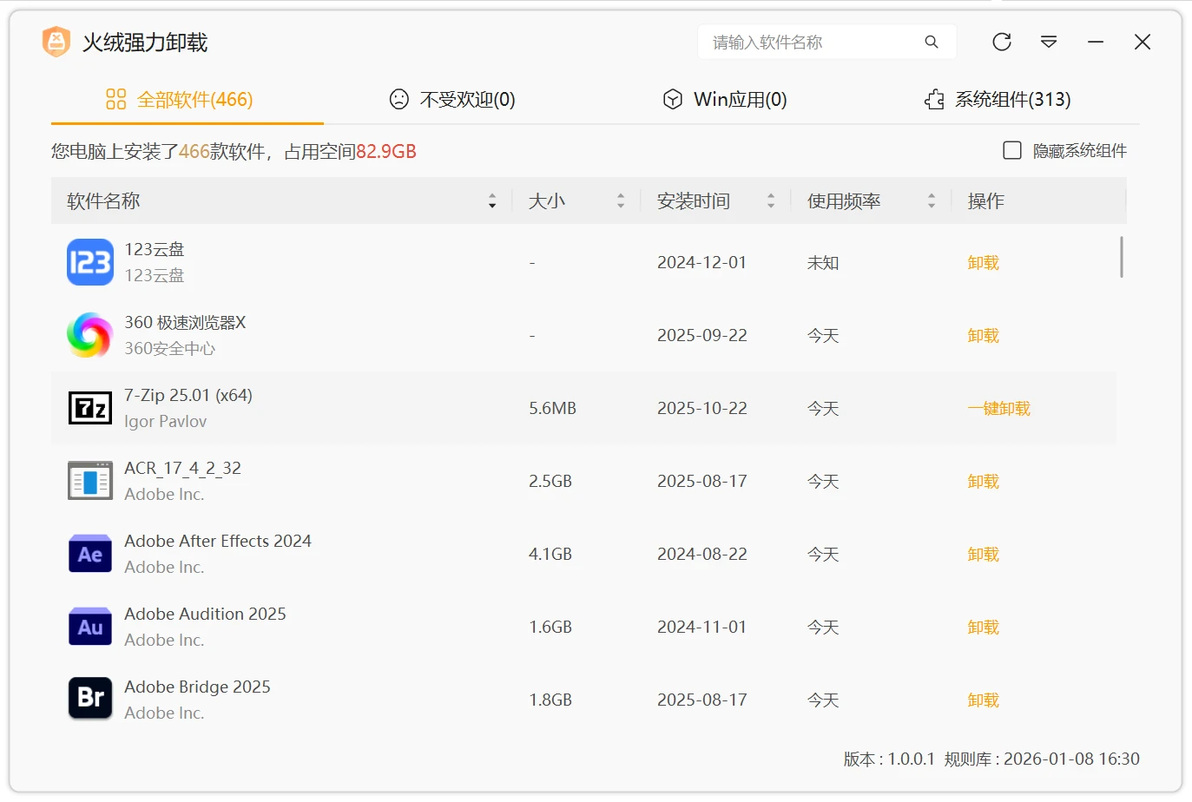Click the puzzle icon on 系统组件 tab
The width and height of the screenshot is (1192, 802).
pos(934,99)
